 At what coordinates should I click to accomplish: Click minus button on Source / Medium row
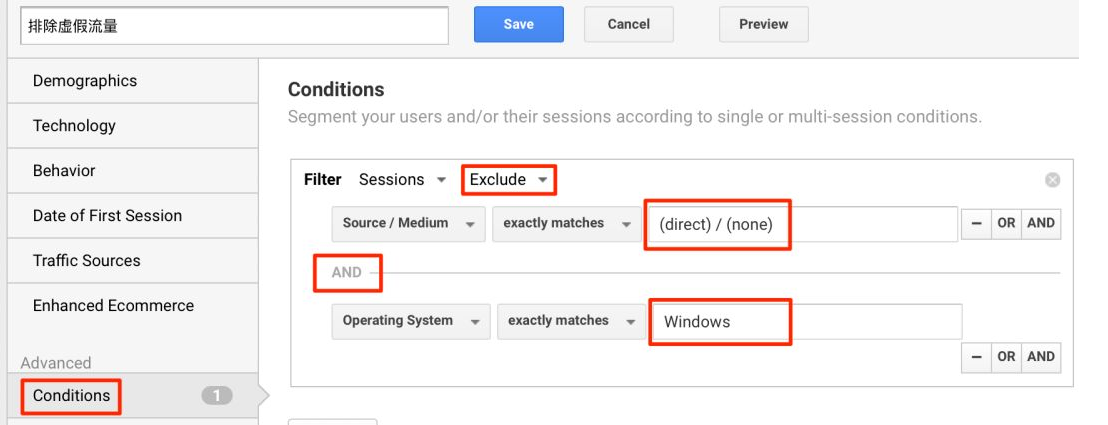pyautogui.click(x=975, y=223)
